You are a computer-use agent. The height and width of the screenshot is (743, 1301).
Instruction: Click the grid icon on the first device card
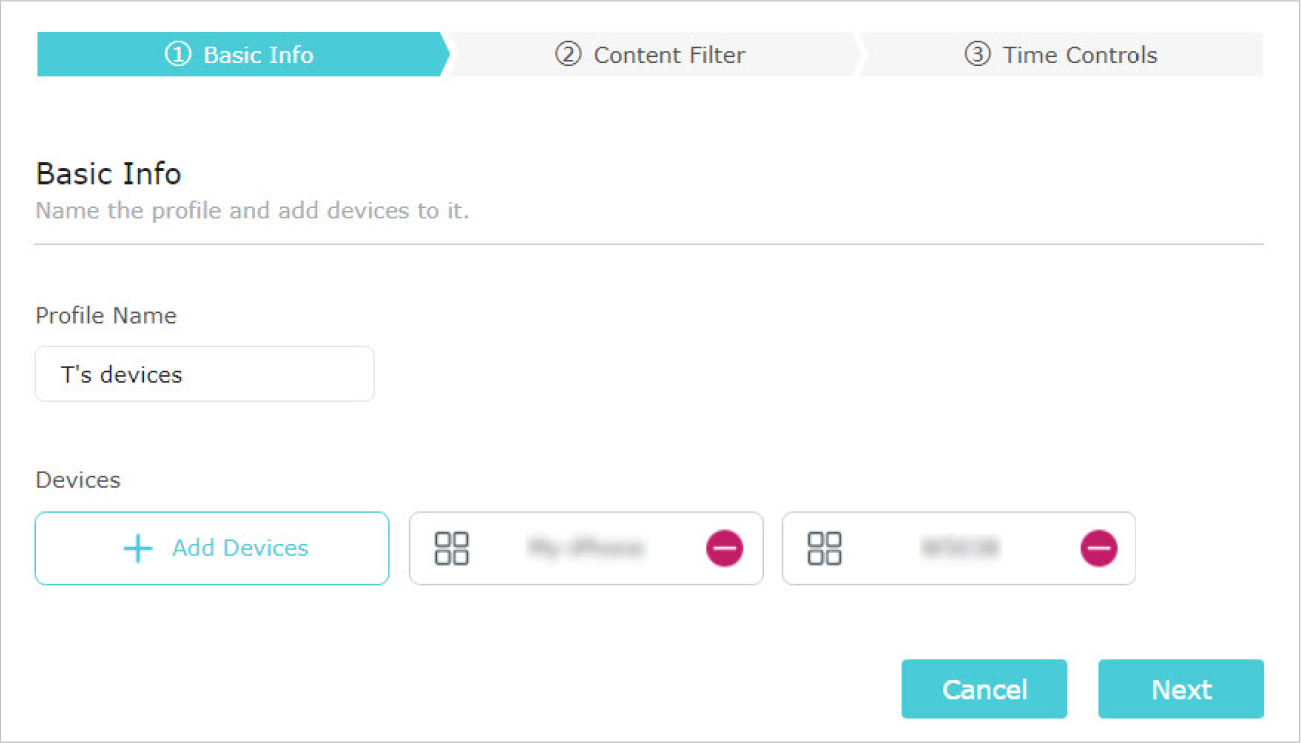[452, 548]
